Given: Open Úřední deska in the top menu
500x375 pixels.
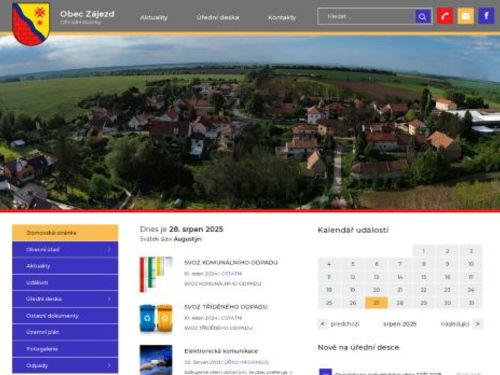Looking at the screenshot, I should click(x=218, y=17).
